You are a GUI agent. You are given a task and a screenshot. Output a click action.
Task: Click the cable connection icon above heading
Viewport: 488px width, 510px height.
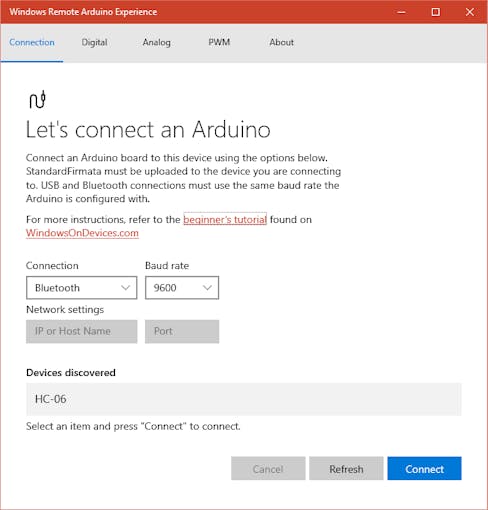click(x=37, y=99)
